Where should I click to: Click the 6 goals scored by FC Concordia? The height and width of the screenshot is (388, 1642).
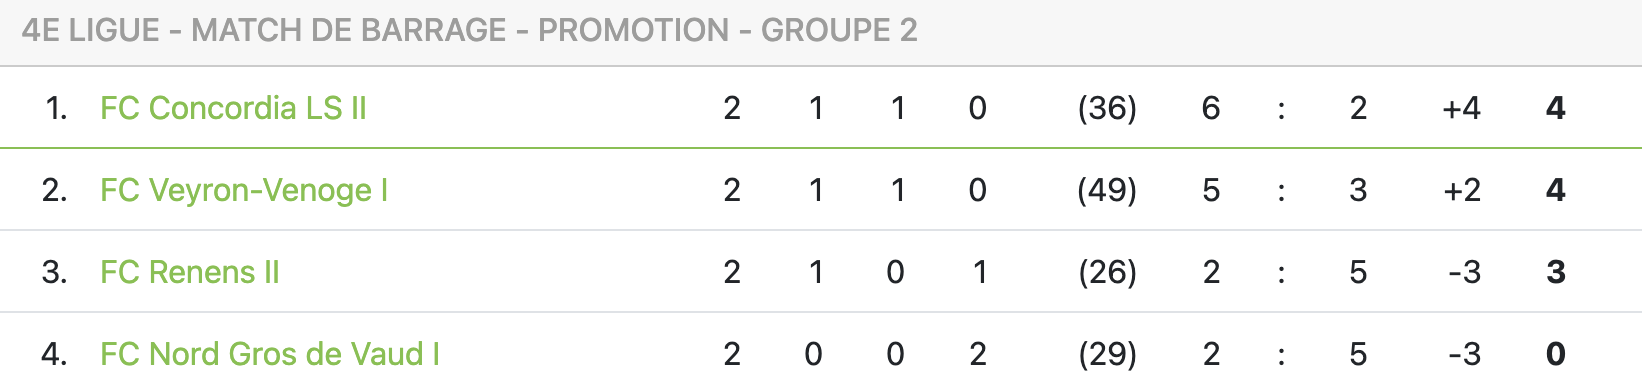click(x=1211, y=108)
